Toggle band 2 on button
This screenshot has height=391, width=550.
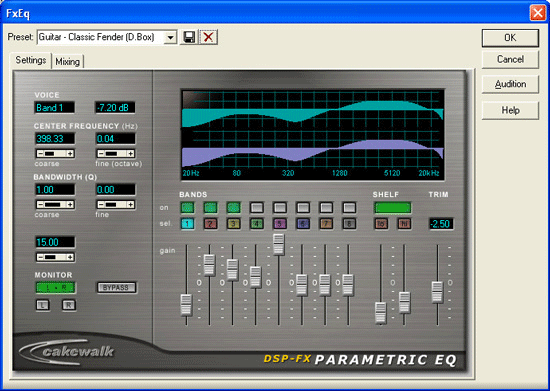point(210,208)
